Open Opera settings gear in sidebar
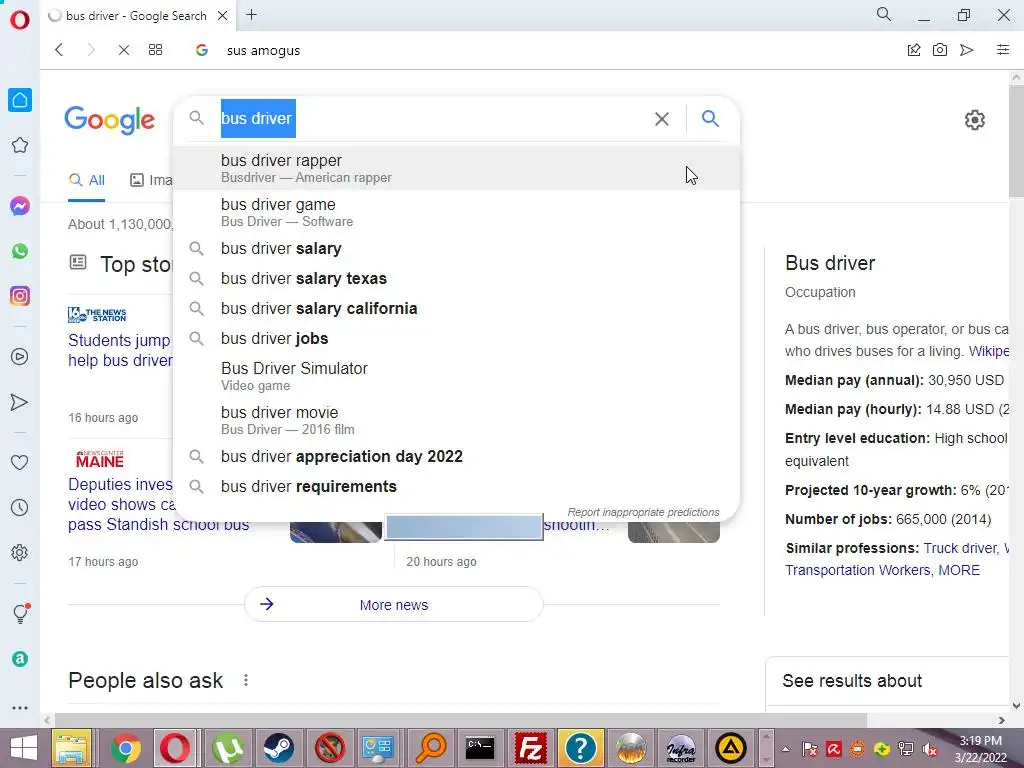The width and height of the screenshot is (1024, 768). 20,552
